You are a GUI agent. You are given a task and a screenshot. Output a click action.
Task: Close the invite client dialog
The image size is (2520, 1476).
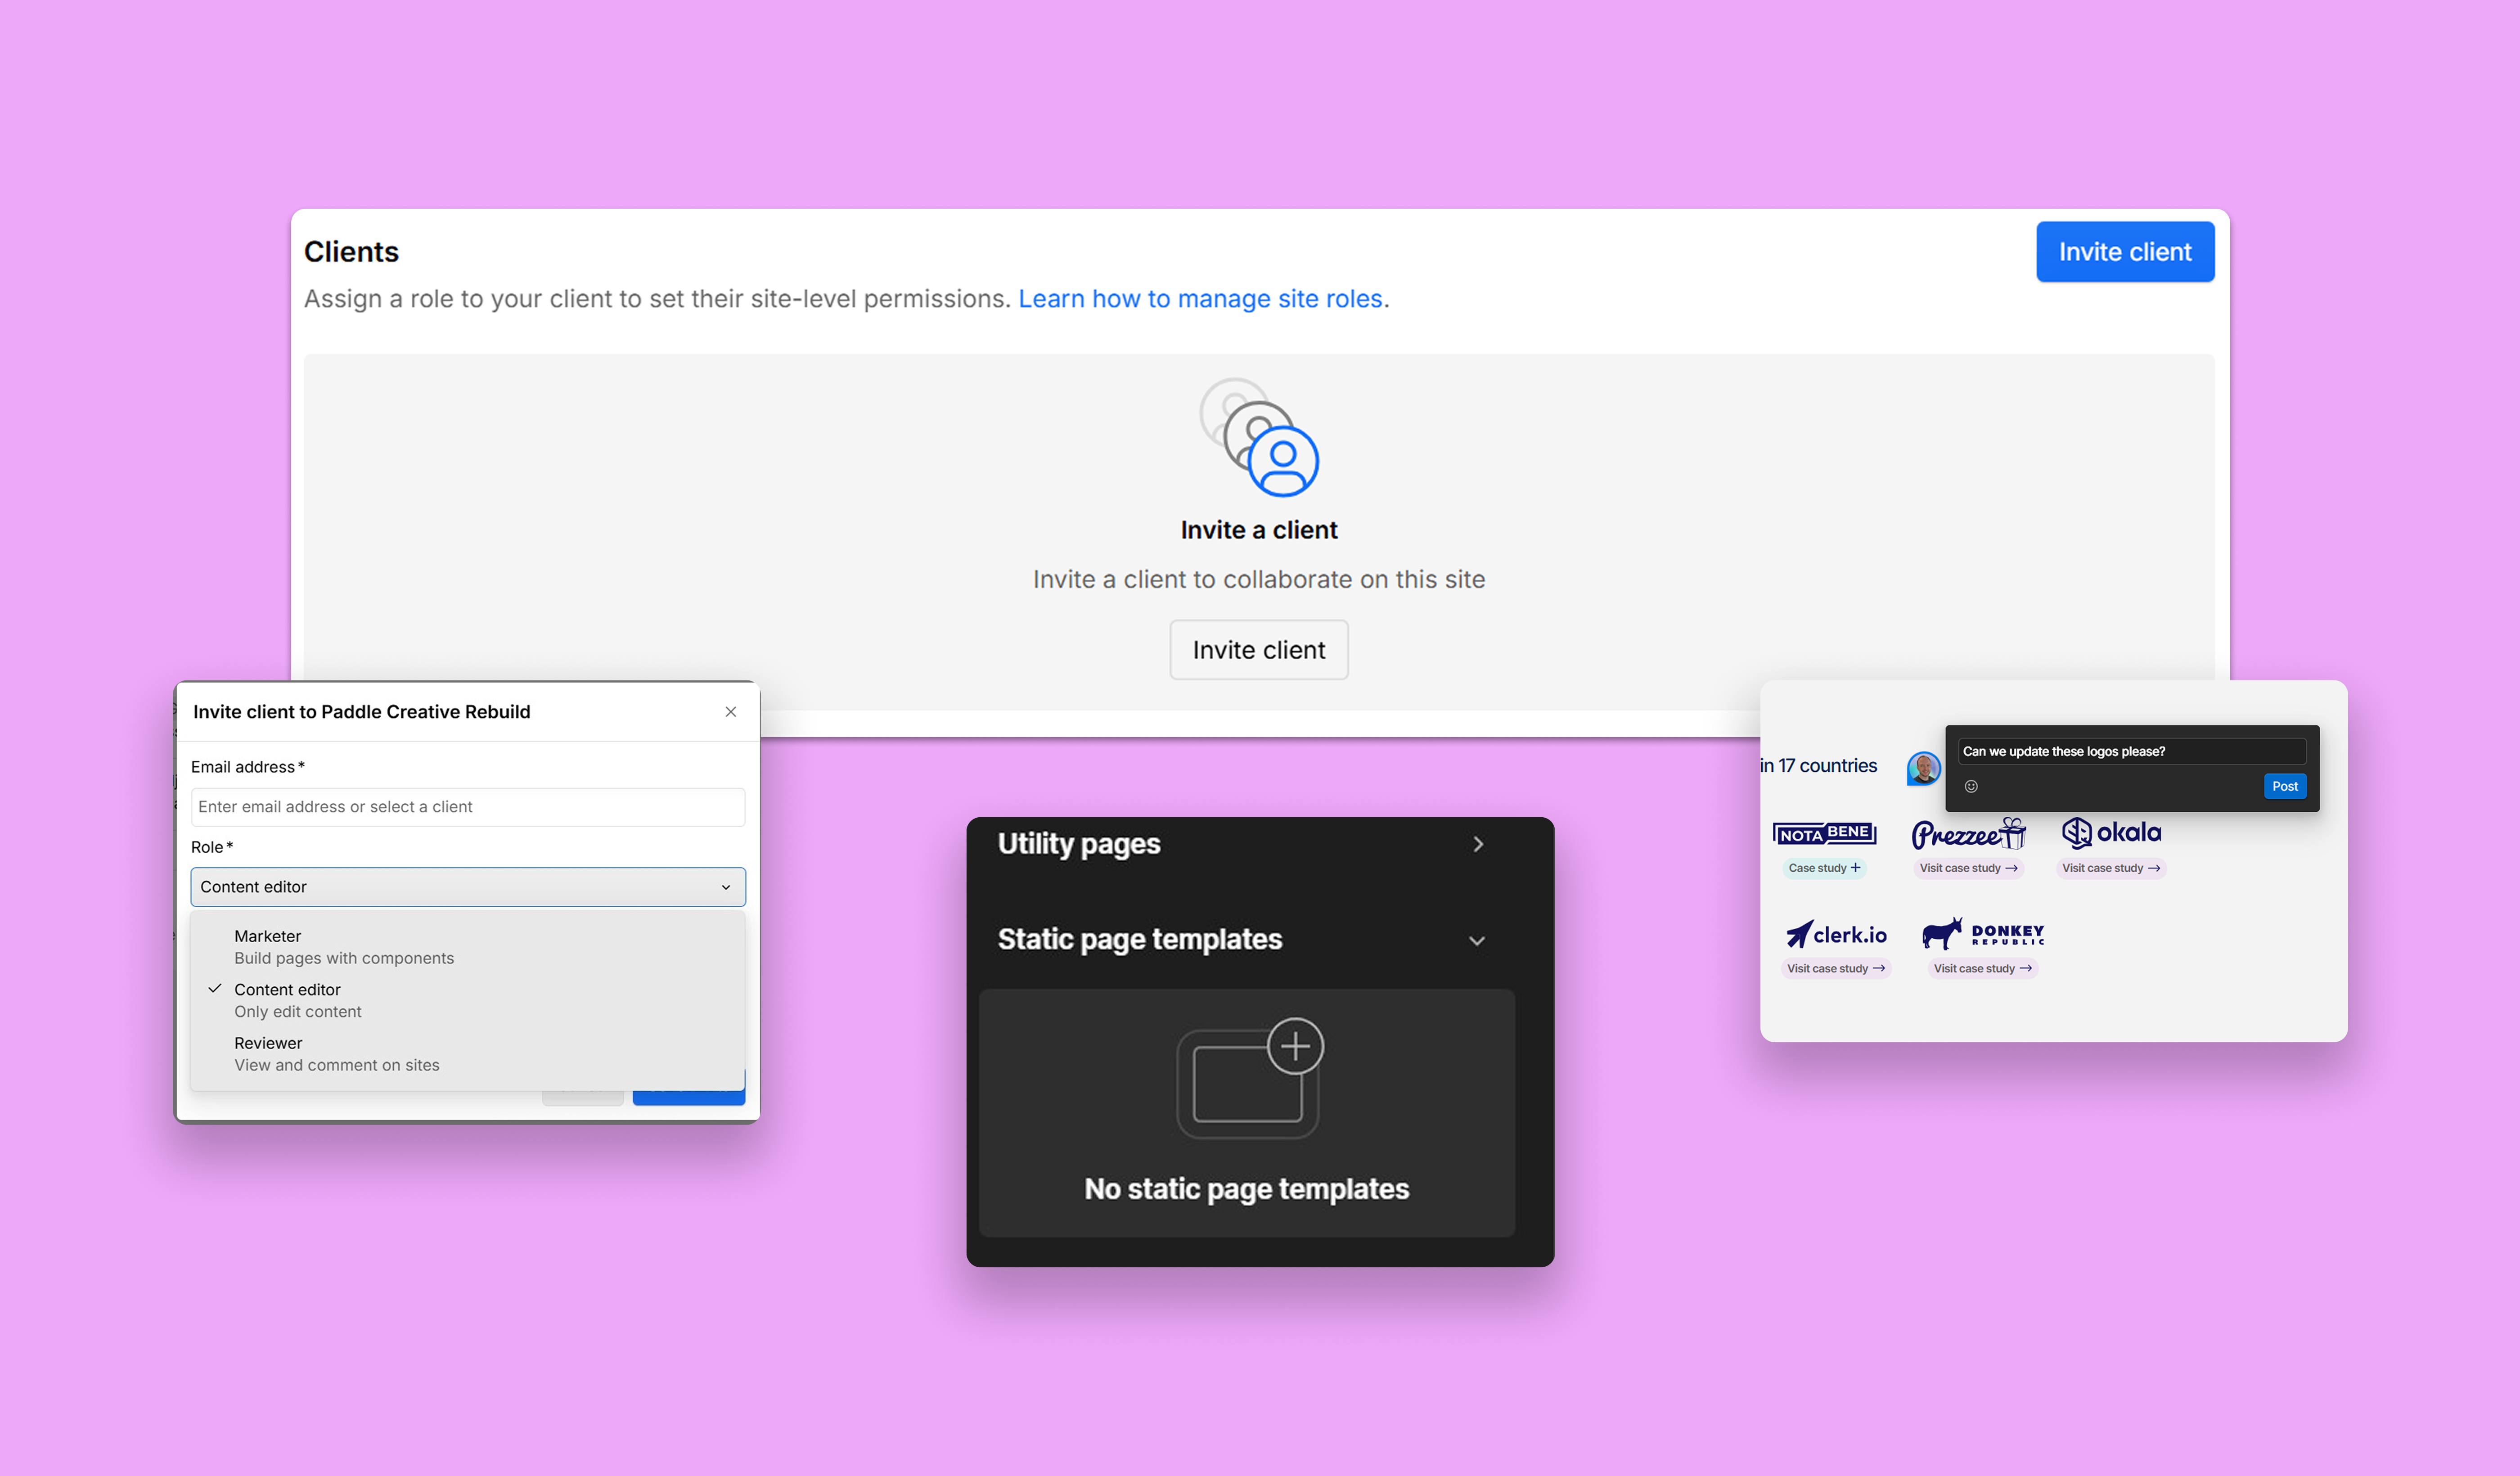click(731, 711)
